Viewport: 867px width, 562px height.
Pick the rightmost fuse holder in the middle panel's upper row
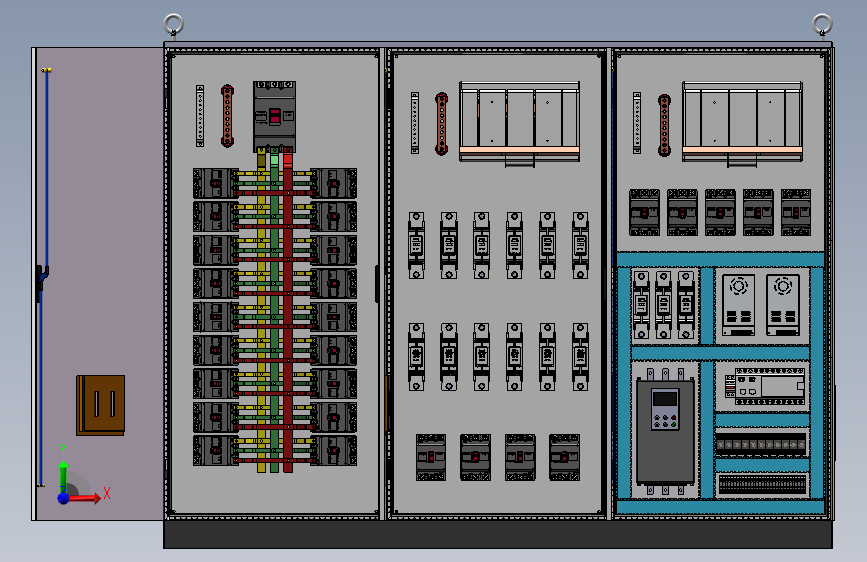pyautogui.click(x=580, y=245)
